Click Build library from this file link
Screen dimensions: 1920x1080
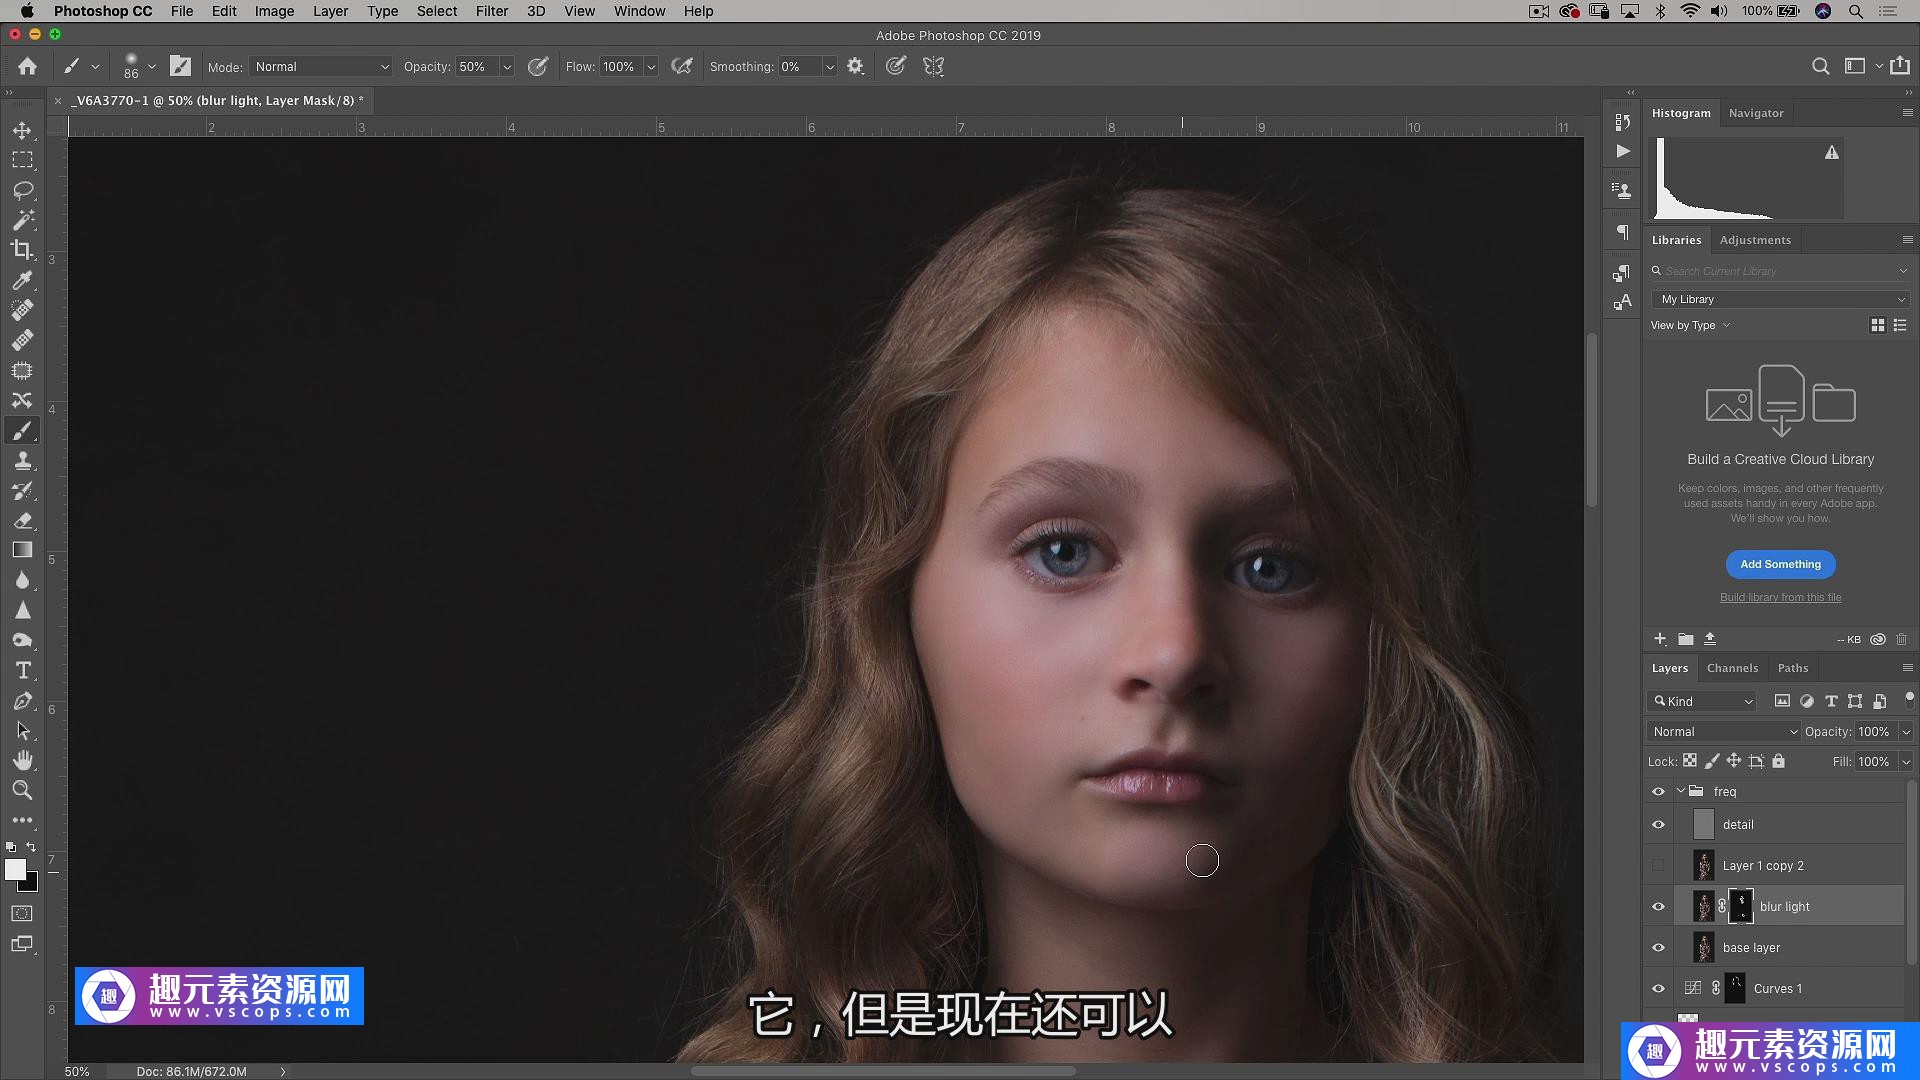pyautogui.click(x=1780, y=597)
